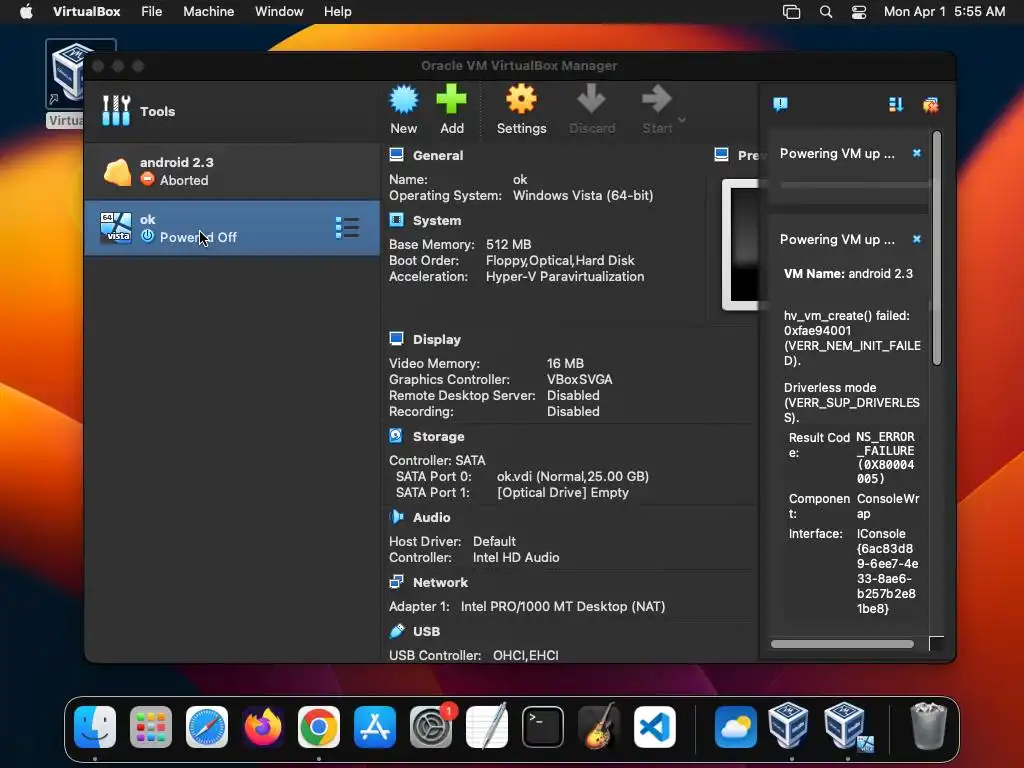Open the Start dropdown arrow
Screen dimensions: 1024x768
tap(682, 120)
